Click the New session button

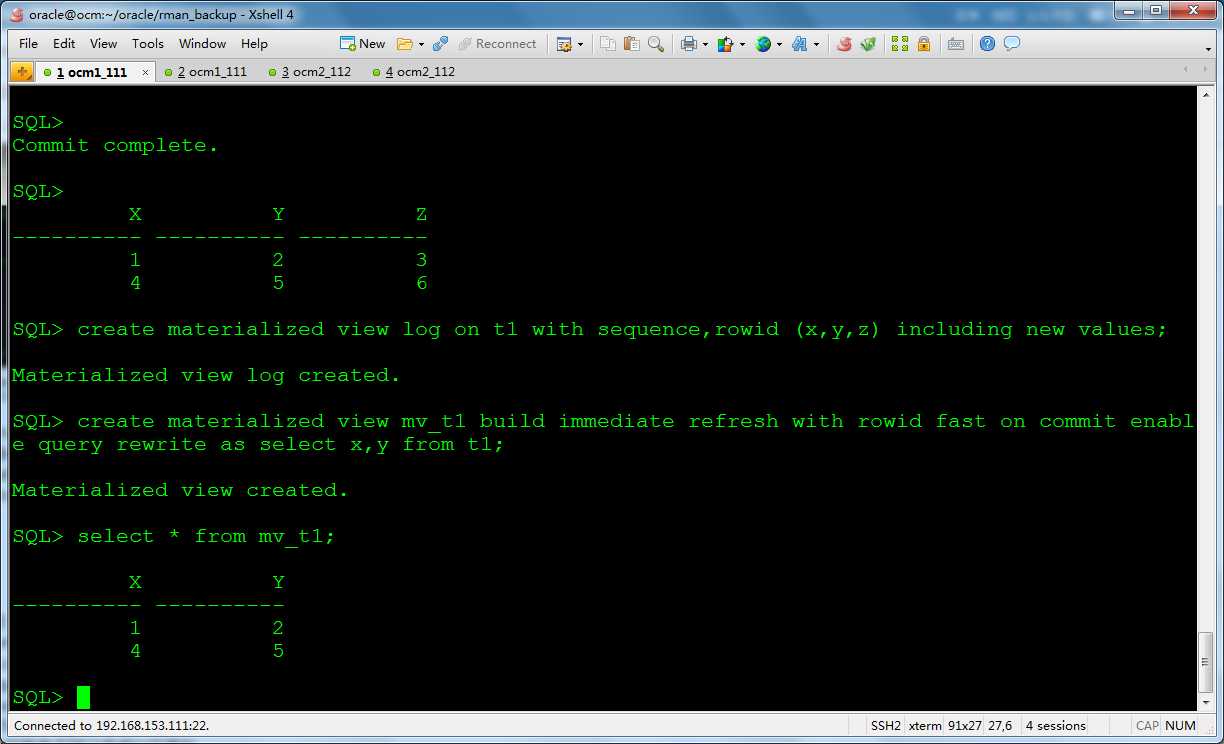coord(362,44)
